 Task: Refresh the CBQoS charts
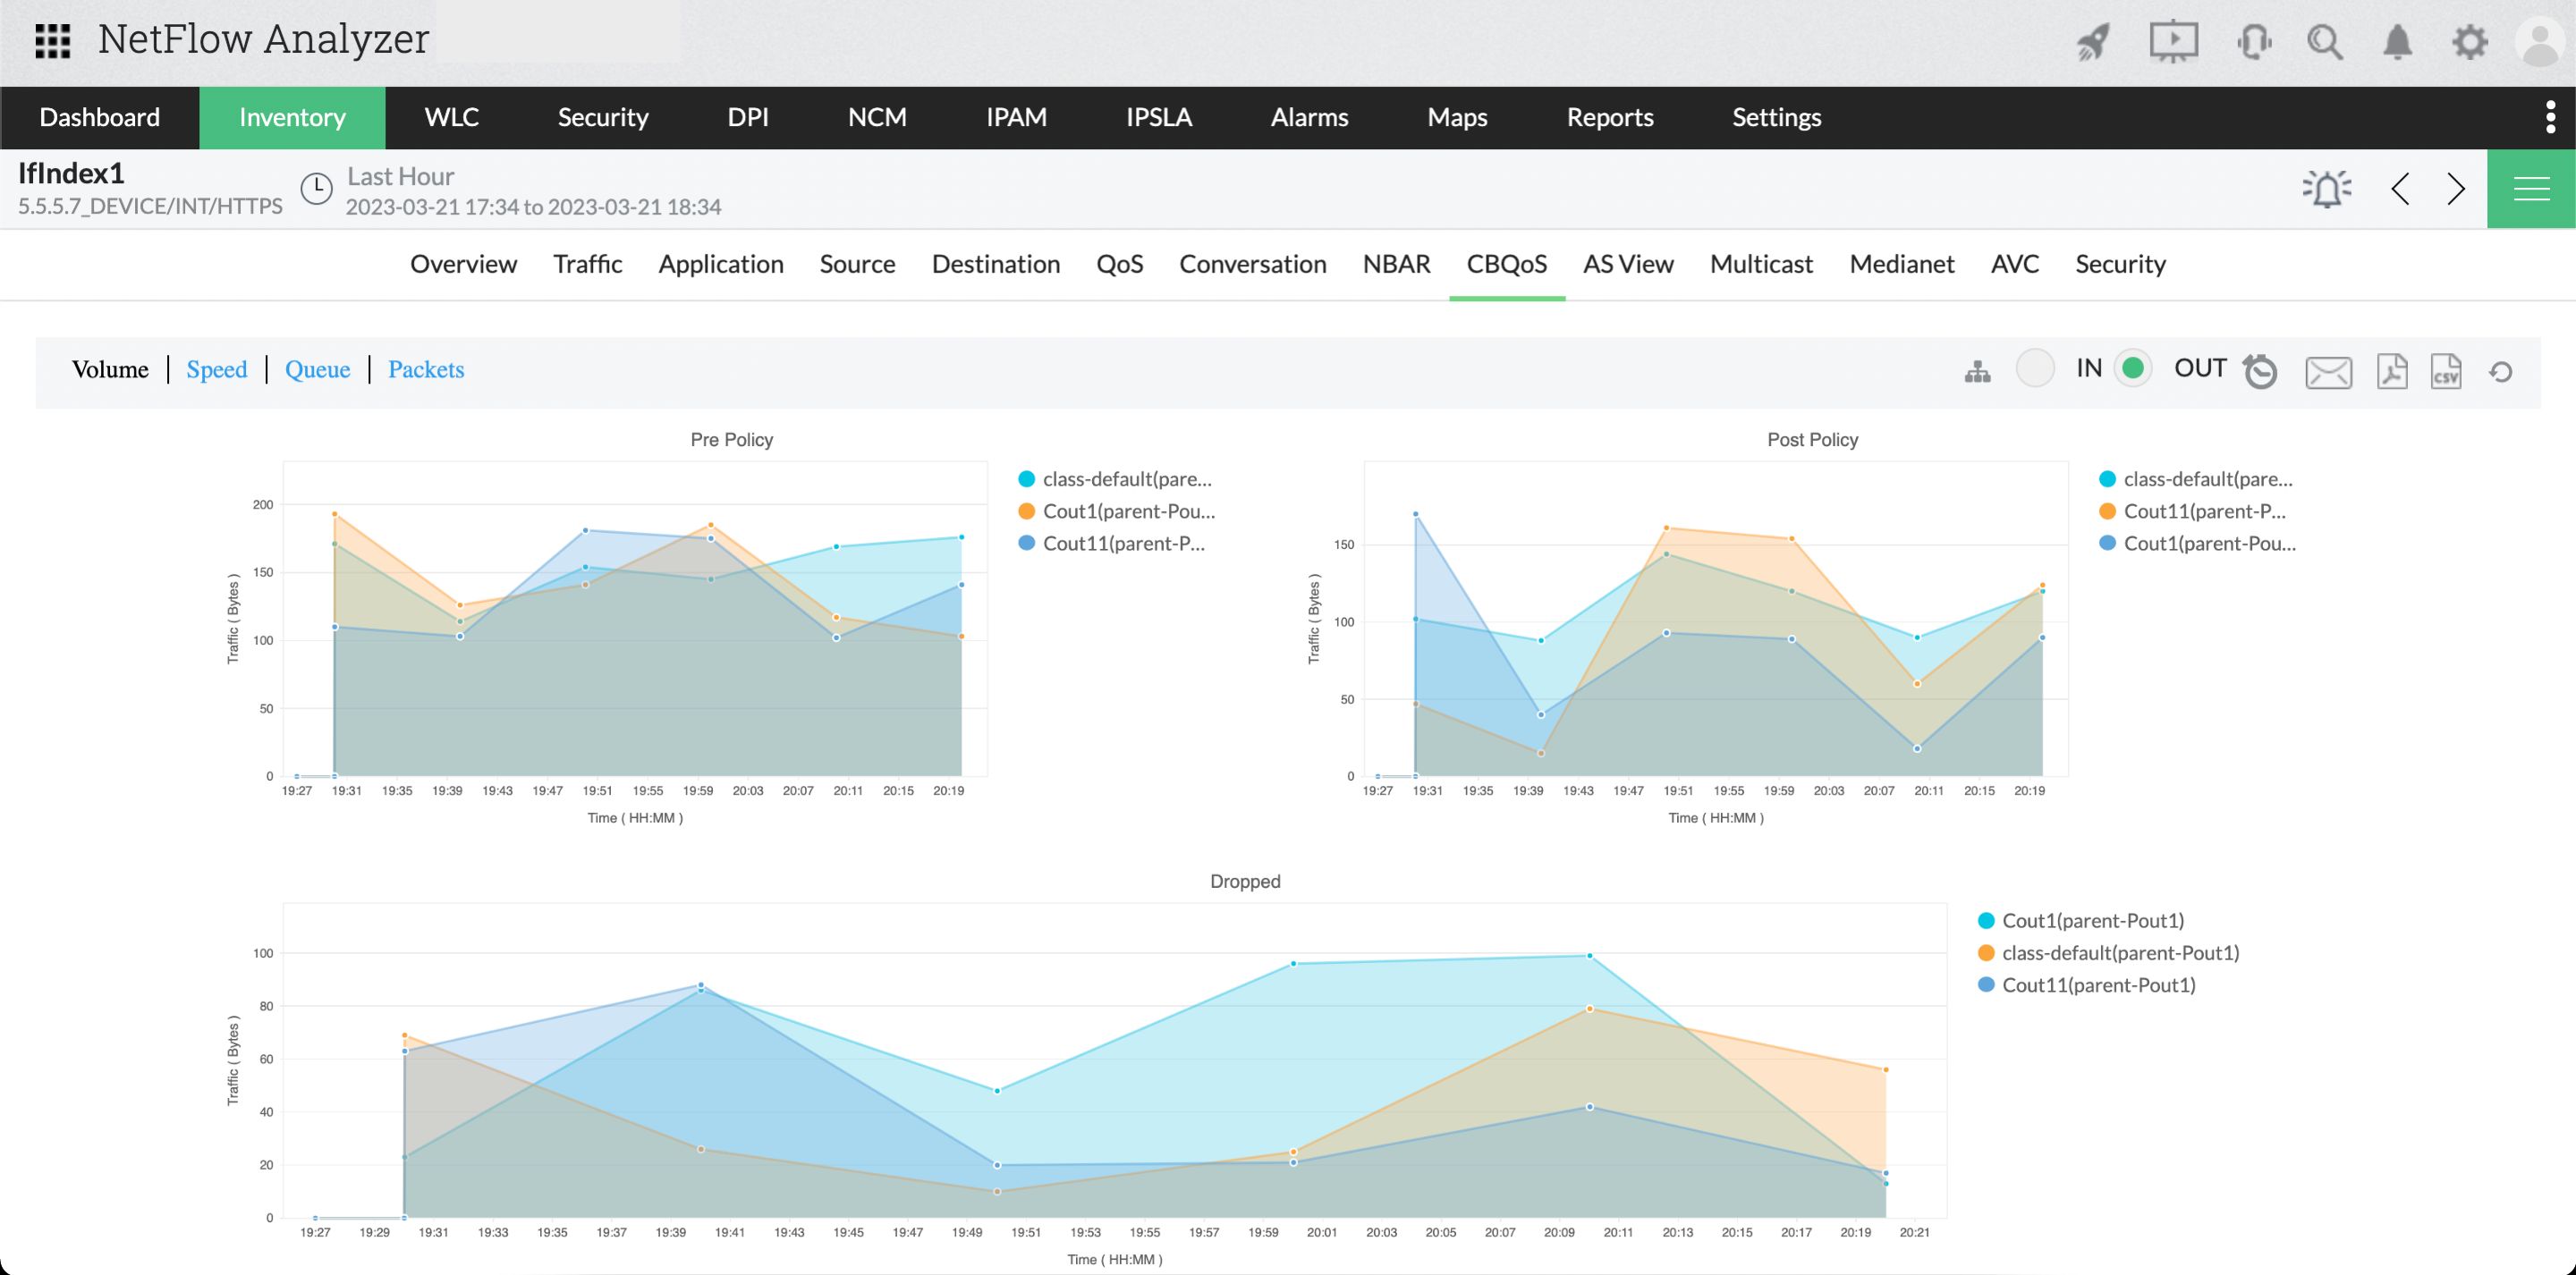click(x=2500, y=372)
